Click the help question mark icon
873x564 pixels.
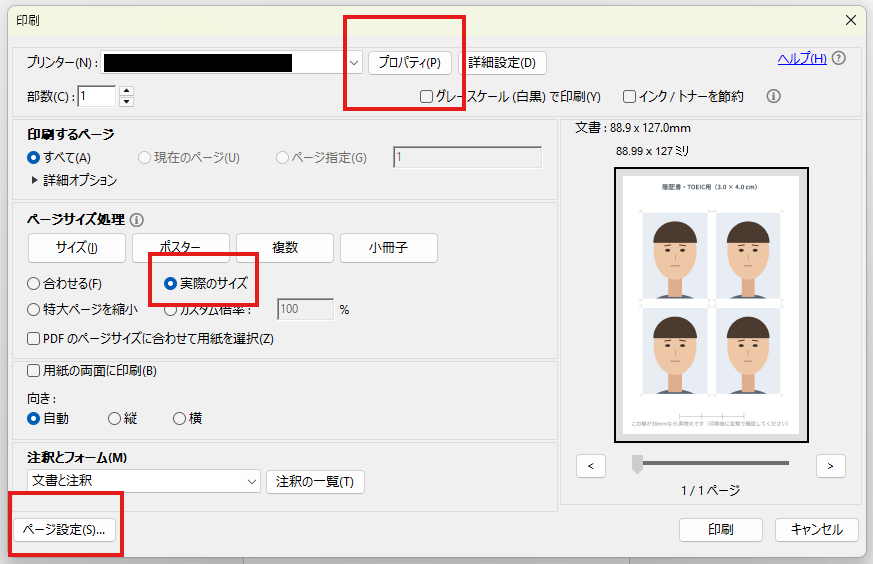tap(838, 58)
